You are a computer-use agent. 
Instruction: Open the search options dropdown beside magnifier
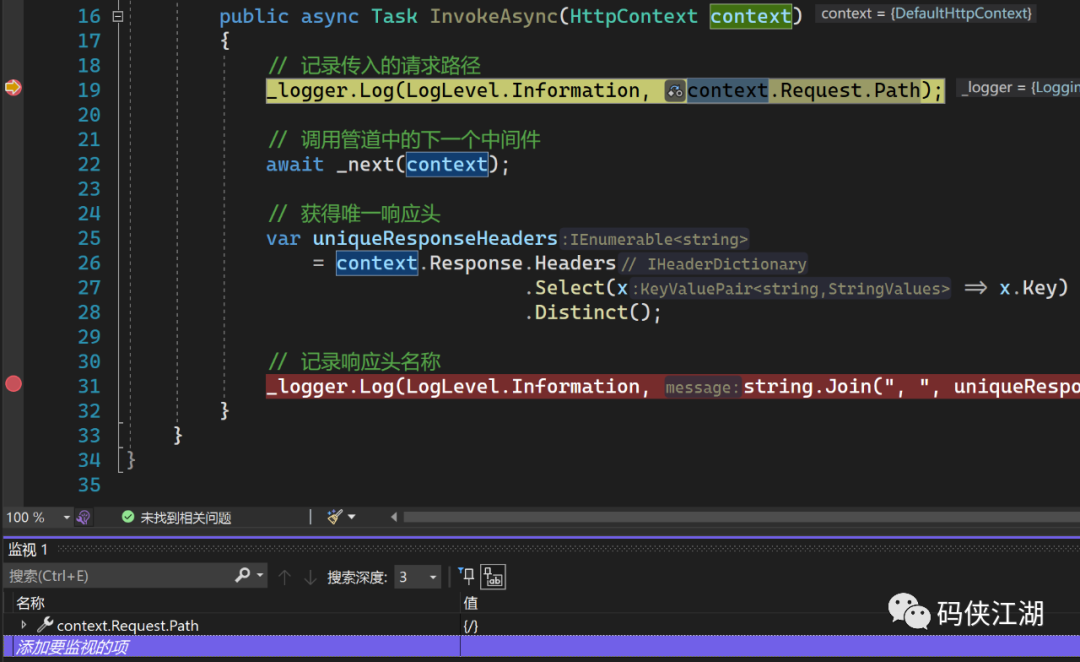pyautogui.click(x=260, y=575)
